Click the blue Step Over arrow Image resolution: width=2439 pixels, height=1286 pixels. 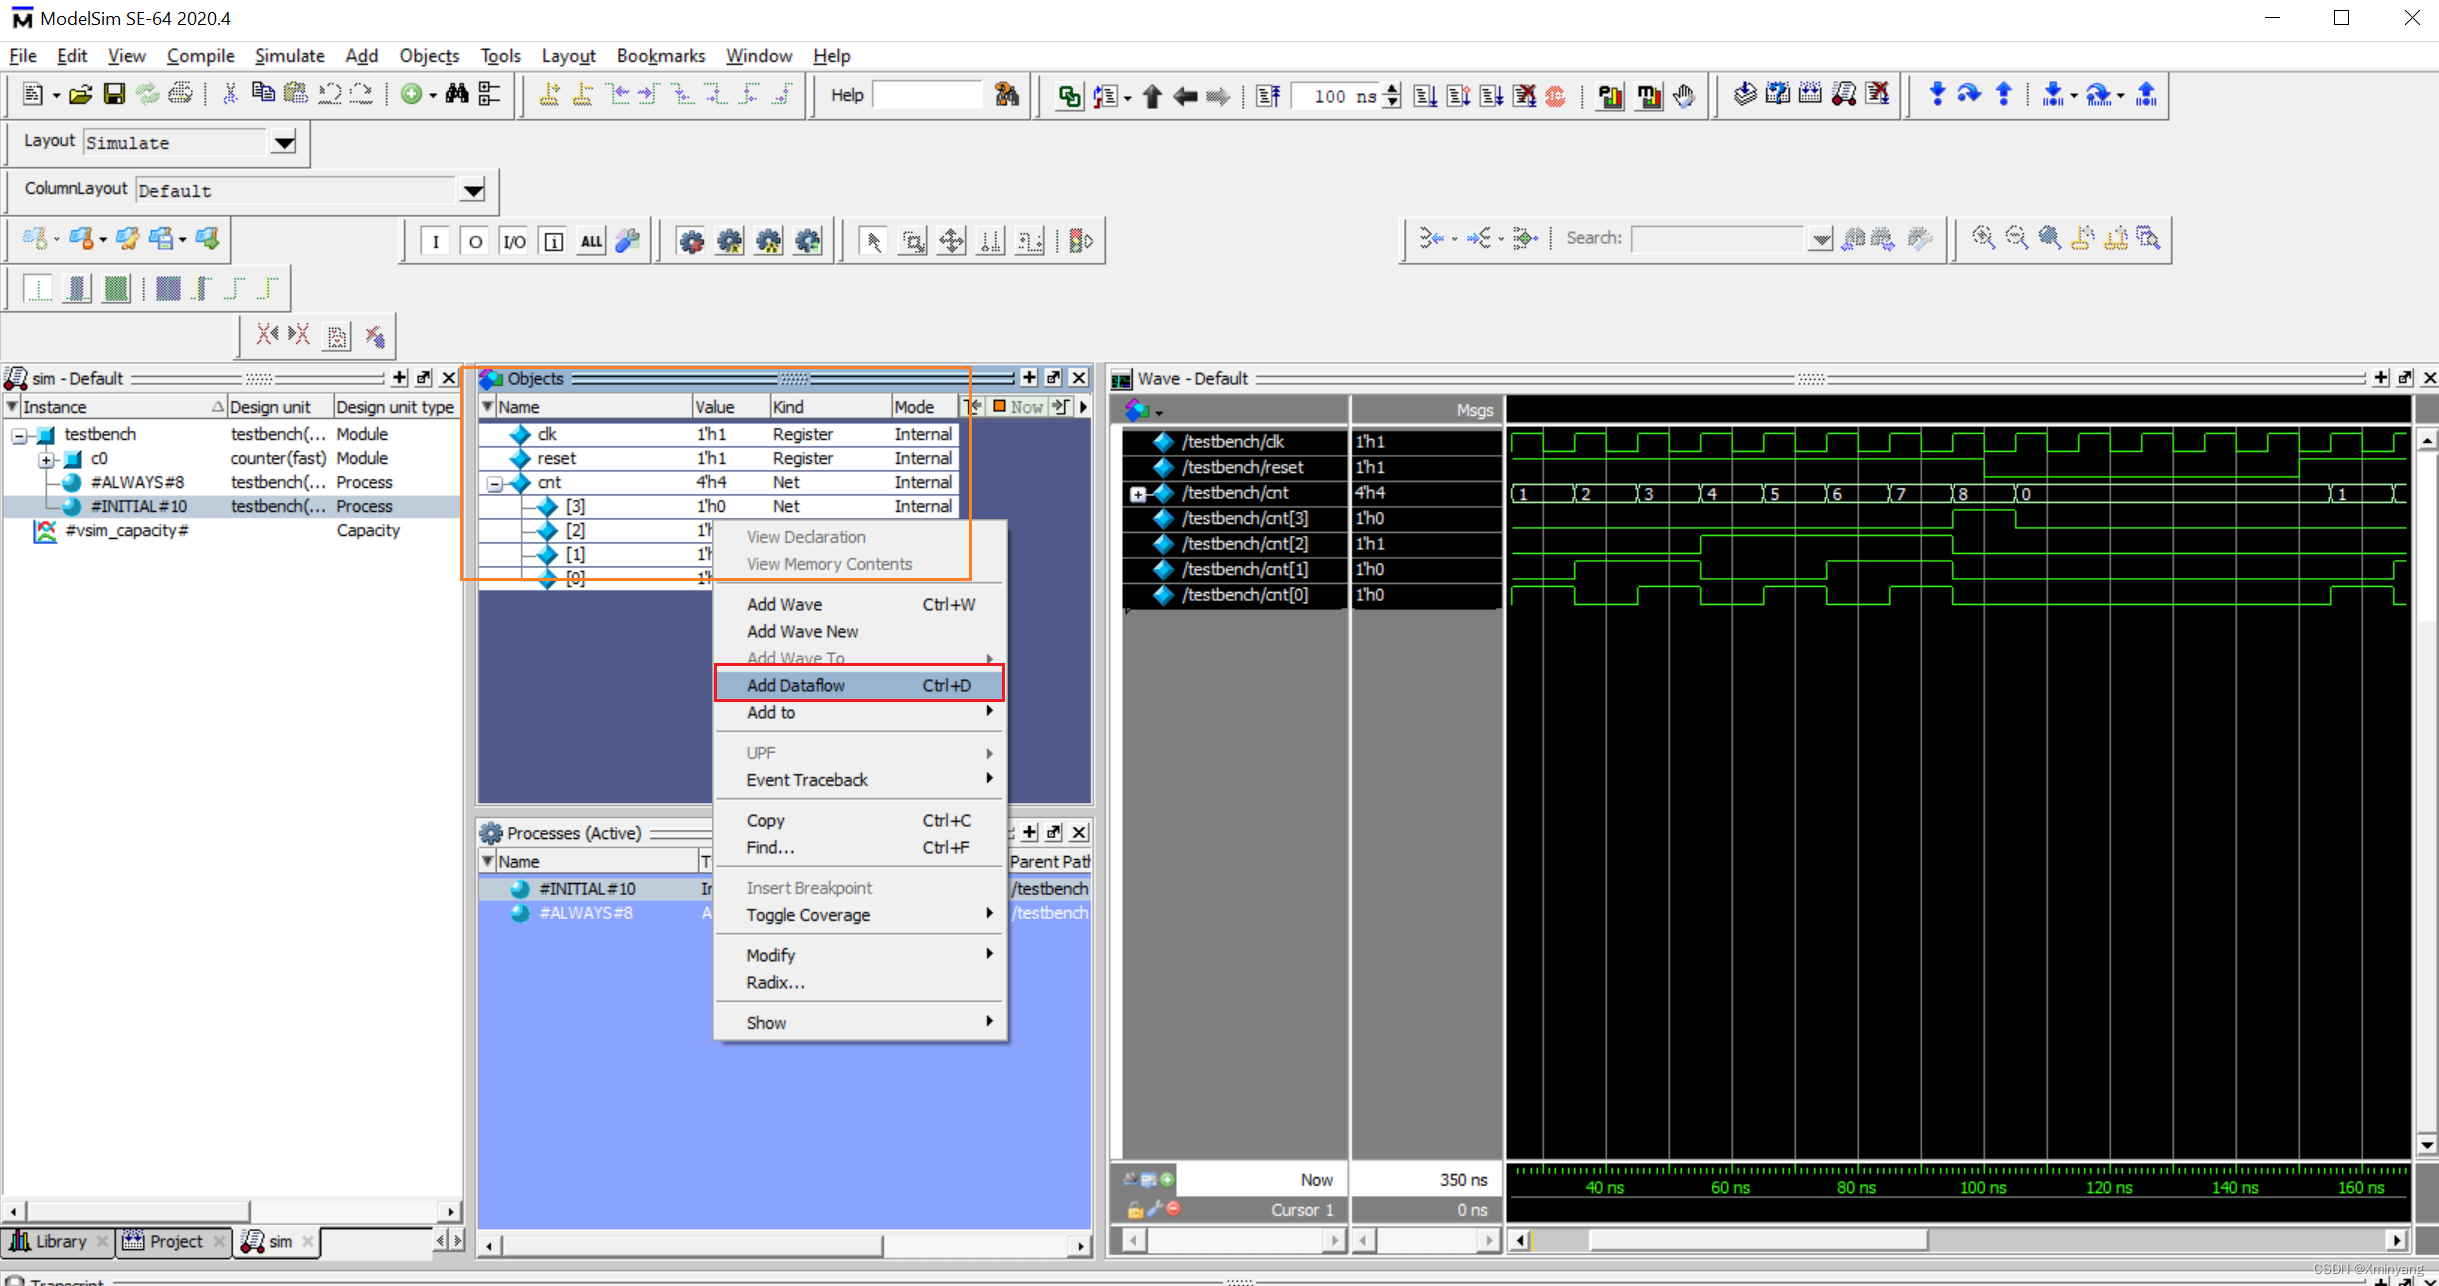pos(1969,94)
